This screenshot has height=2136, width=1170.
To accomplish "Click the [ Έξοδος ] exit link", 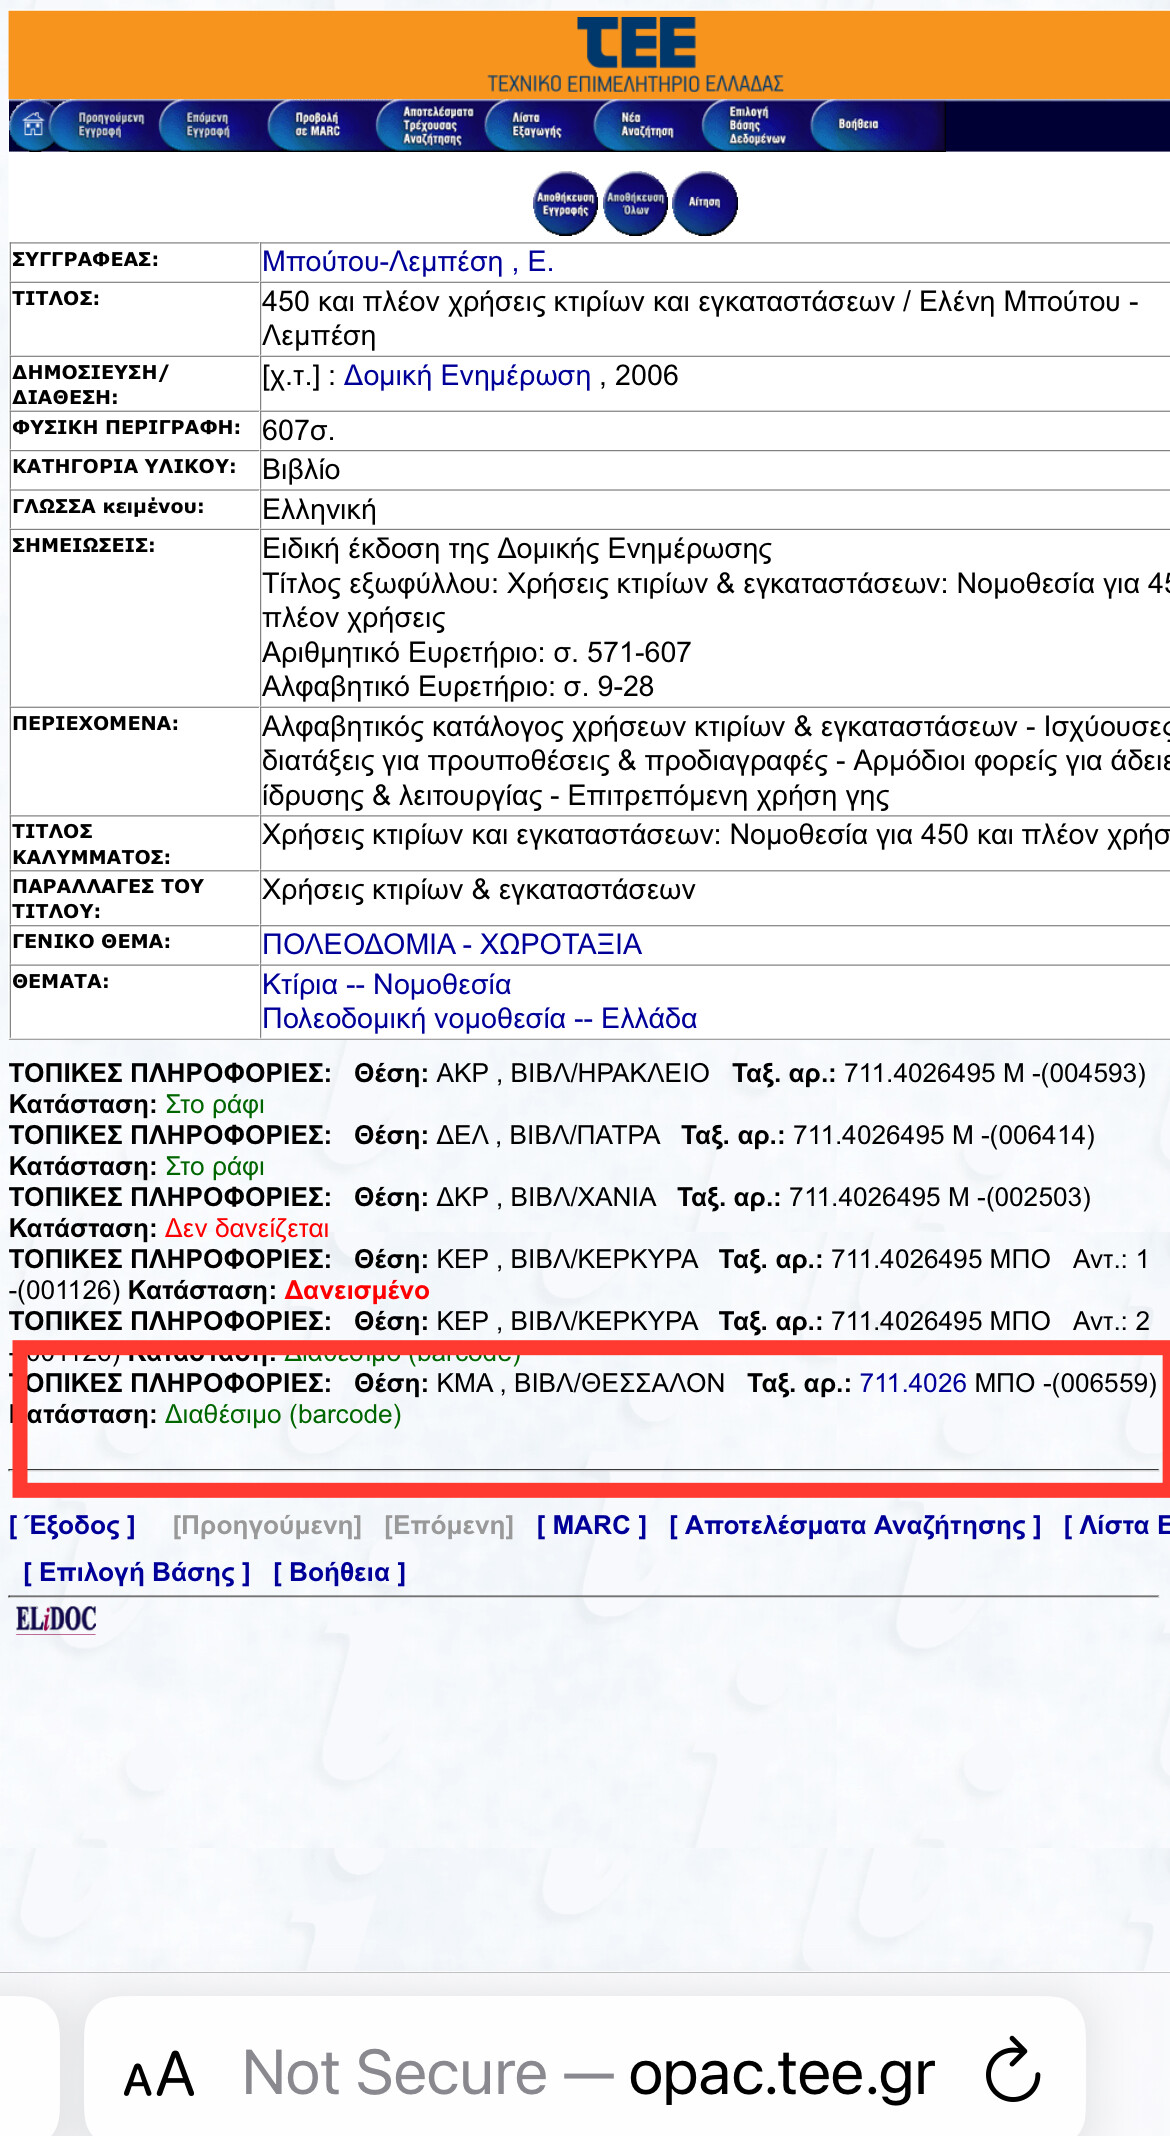I will pyautogui.click(x=72, y=1525).
